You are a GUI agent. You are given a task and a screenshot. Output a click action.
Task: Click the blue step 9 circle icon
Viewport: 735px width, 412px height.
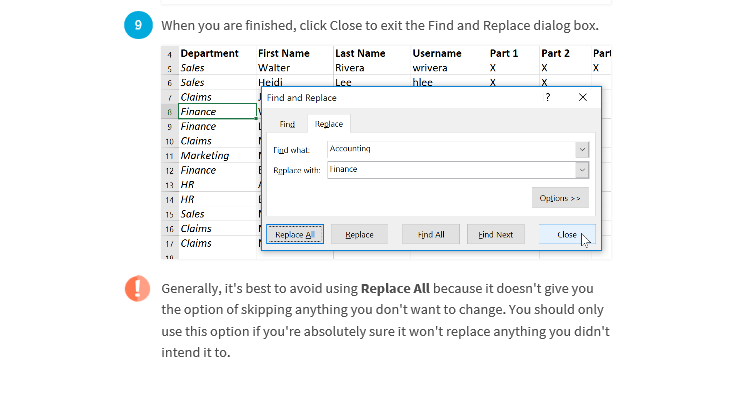pos(138,25)
